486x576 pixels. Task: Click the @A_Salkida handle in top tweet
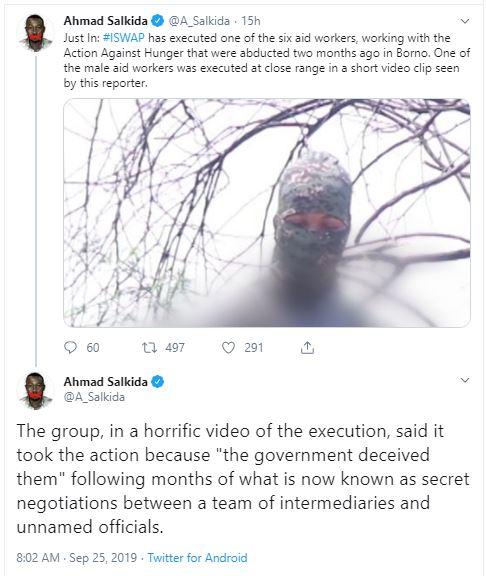[x=199, y=21]
